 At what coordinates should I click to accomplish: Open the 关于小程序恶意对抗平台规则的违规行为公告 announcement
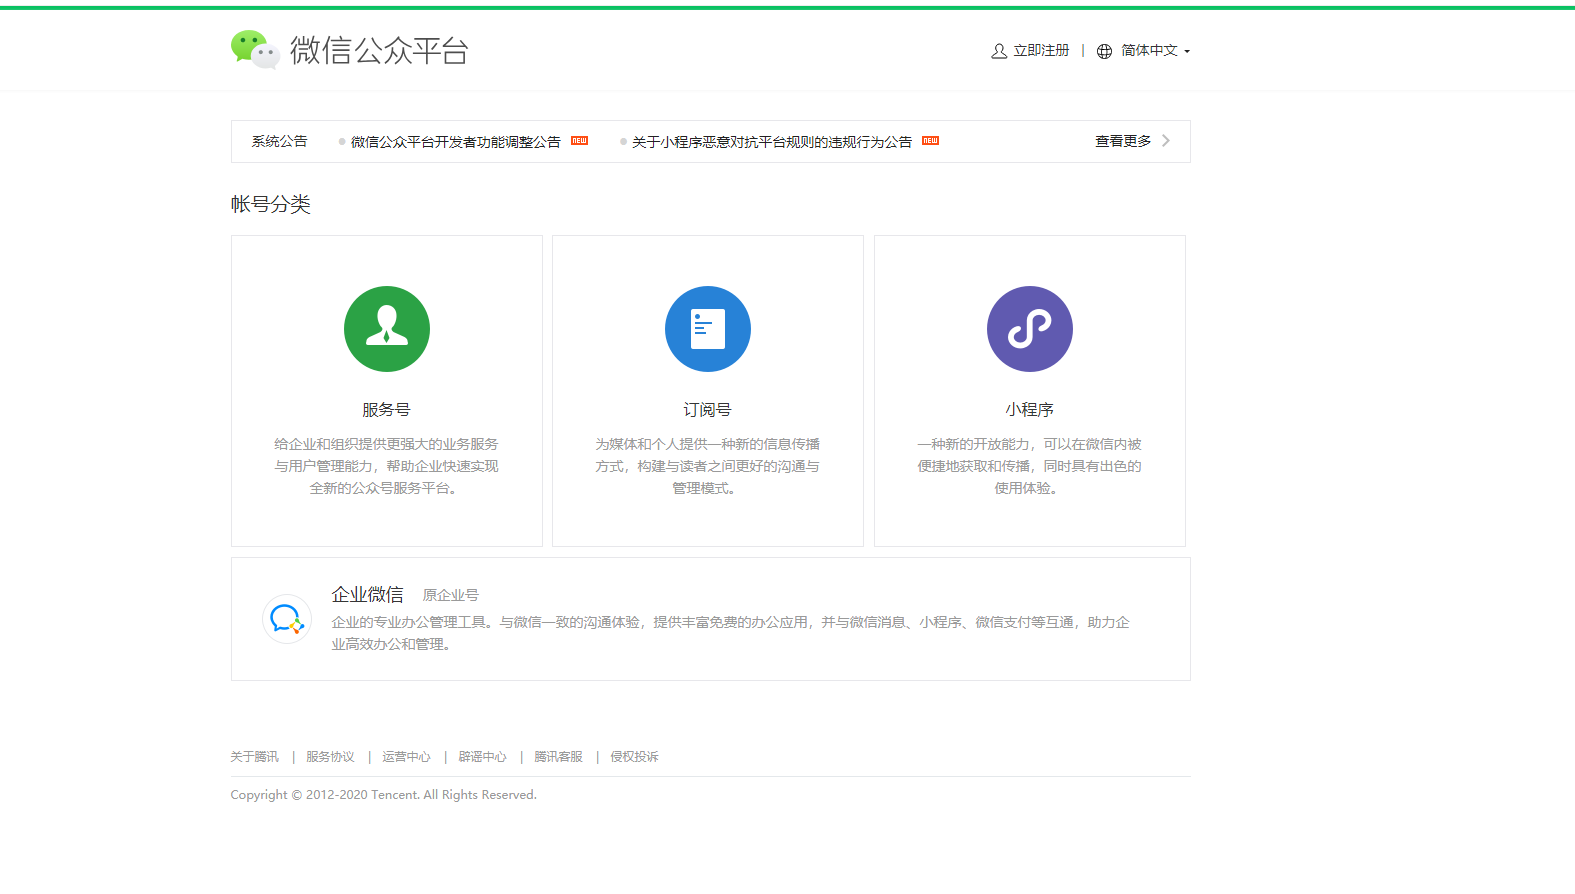tap(772, 142)
